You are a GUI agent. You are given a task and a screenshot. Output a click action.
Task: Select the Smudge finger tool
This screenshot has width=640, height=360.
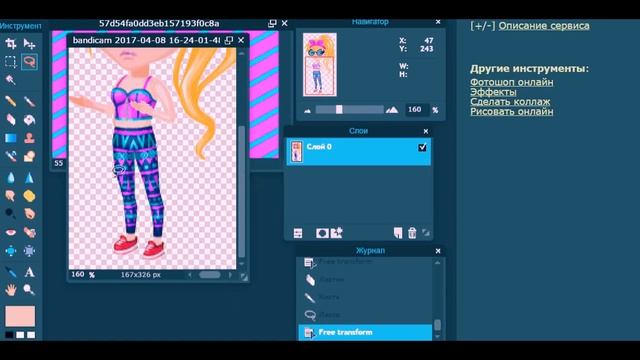[x=11, y=196]
